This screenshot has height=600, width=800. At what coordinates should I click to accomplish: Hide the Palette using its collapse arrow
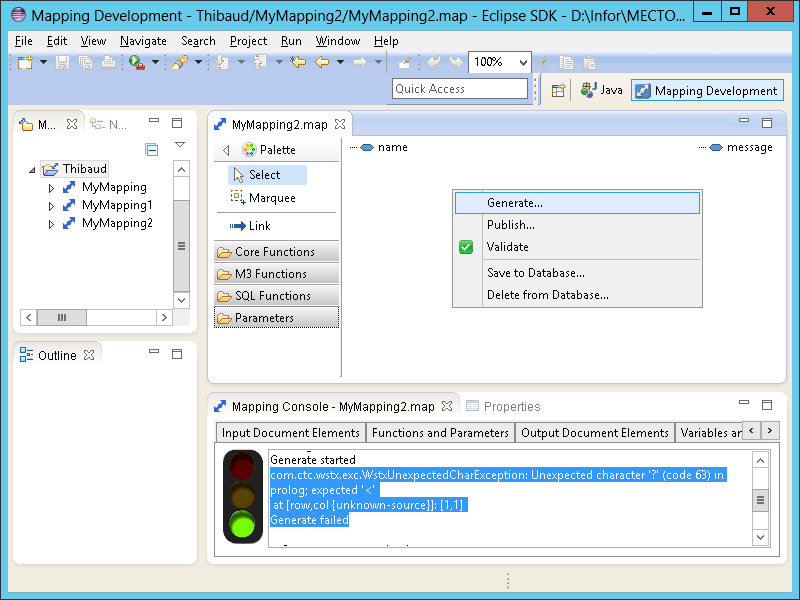[226, 150]
